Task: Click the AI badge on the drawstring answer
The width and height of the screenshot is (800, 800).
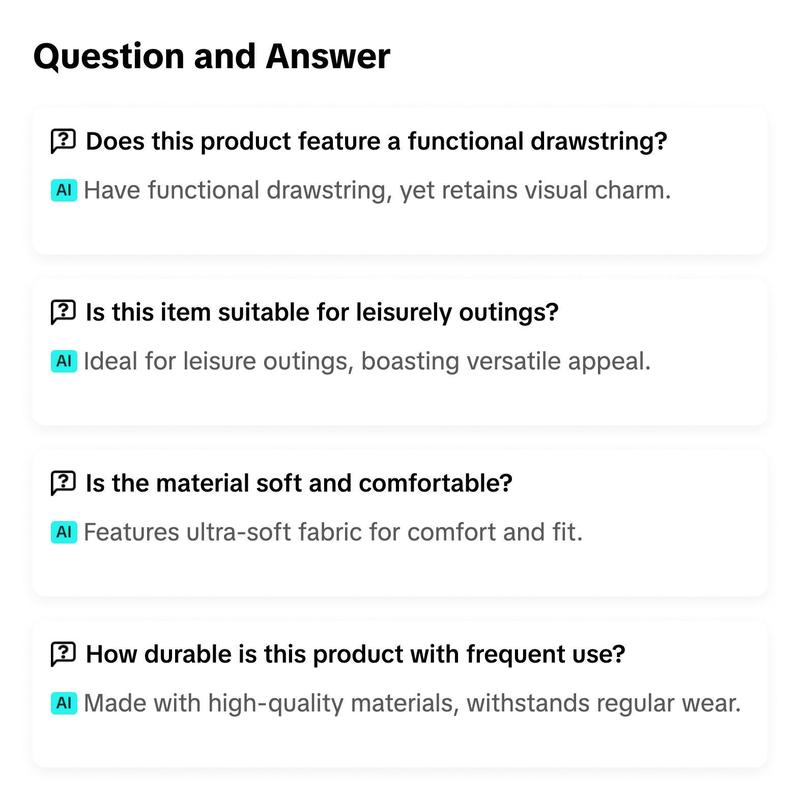Action: click(64, 190)
